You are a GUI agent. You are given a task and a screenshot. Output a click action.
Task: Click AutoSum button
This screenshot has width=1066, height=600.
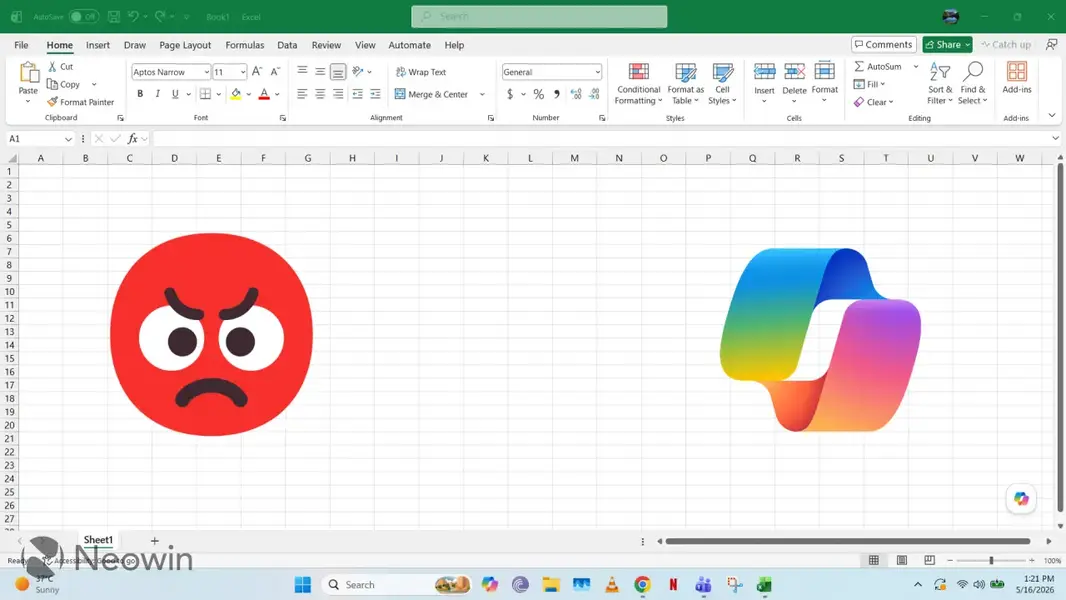click(x=878, y=67)
